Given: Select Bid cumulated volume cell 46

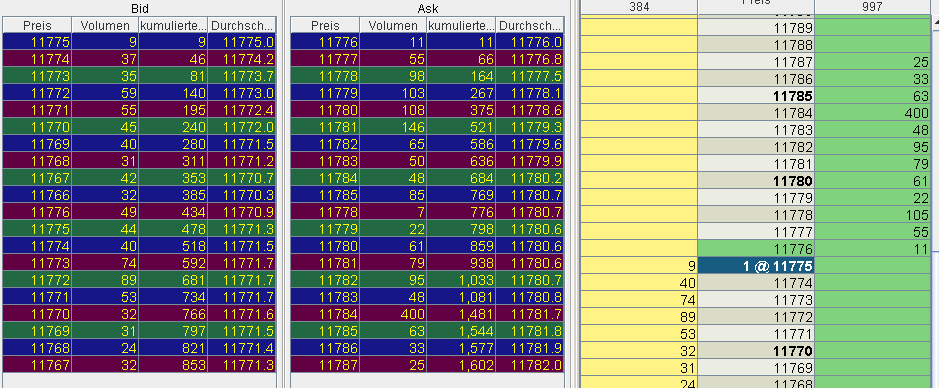Looking at the screenshot, I should click(x=173, y=59).
